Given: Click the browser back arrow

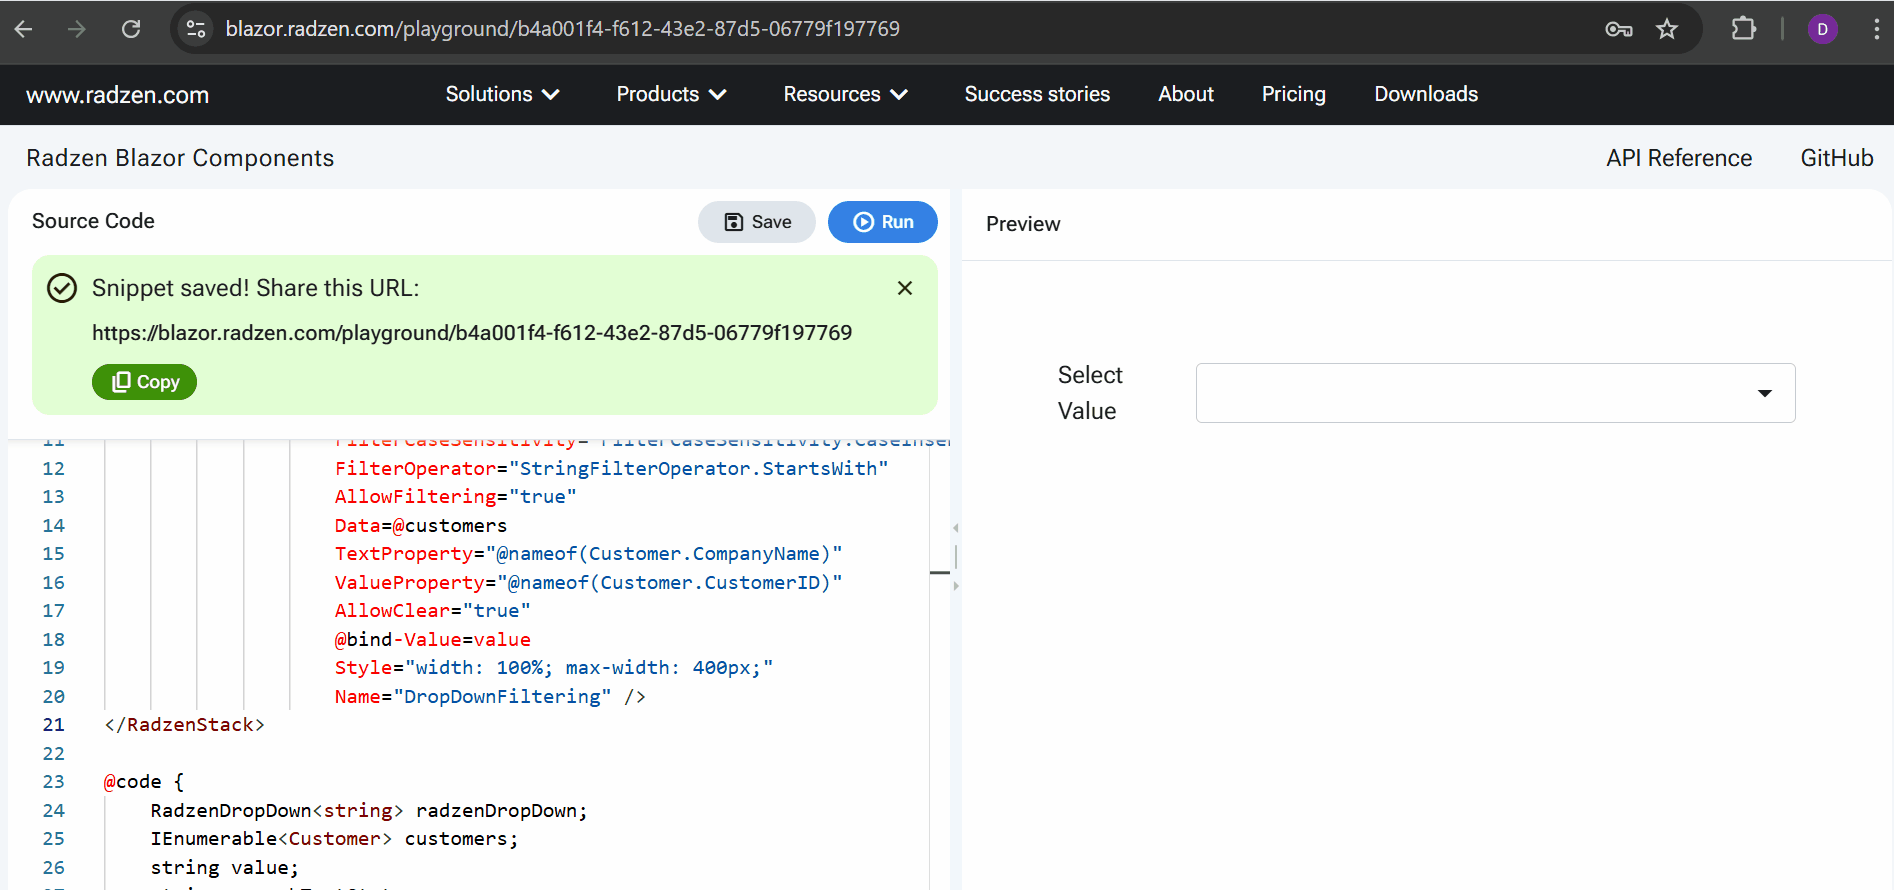Looking at the screenshot, I should pos(24,29).
